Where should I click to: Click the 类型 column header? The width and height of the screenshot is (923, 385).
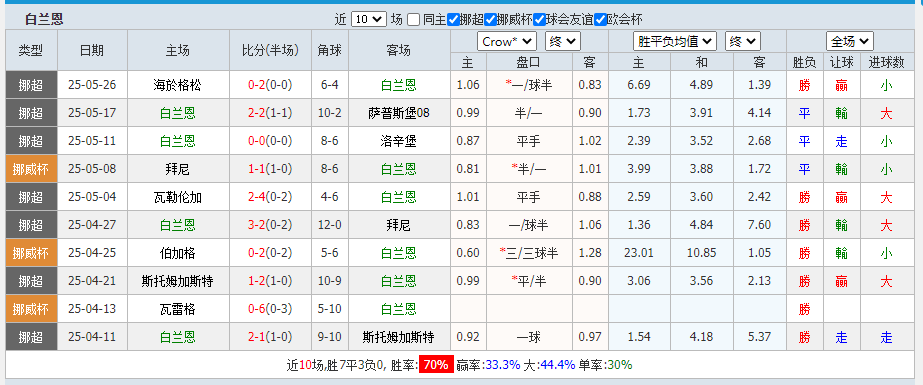tap(31, 51)
